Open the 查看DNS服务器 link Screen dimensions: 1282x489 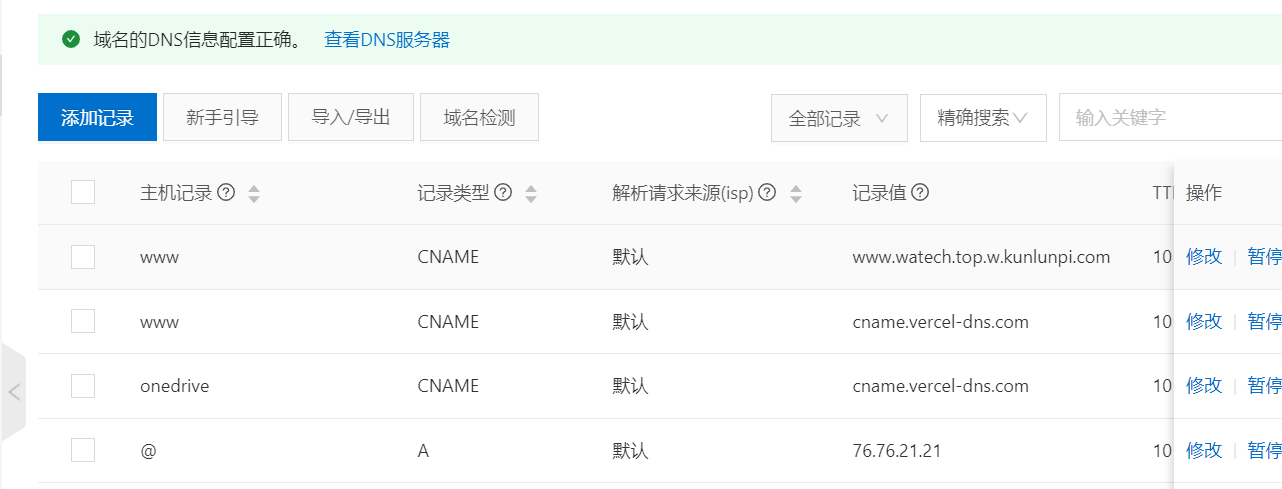[x=387, y=40]
